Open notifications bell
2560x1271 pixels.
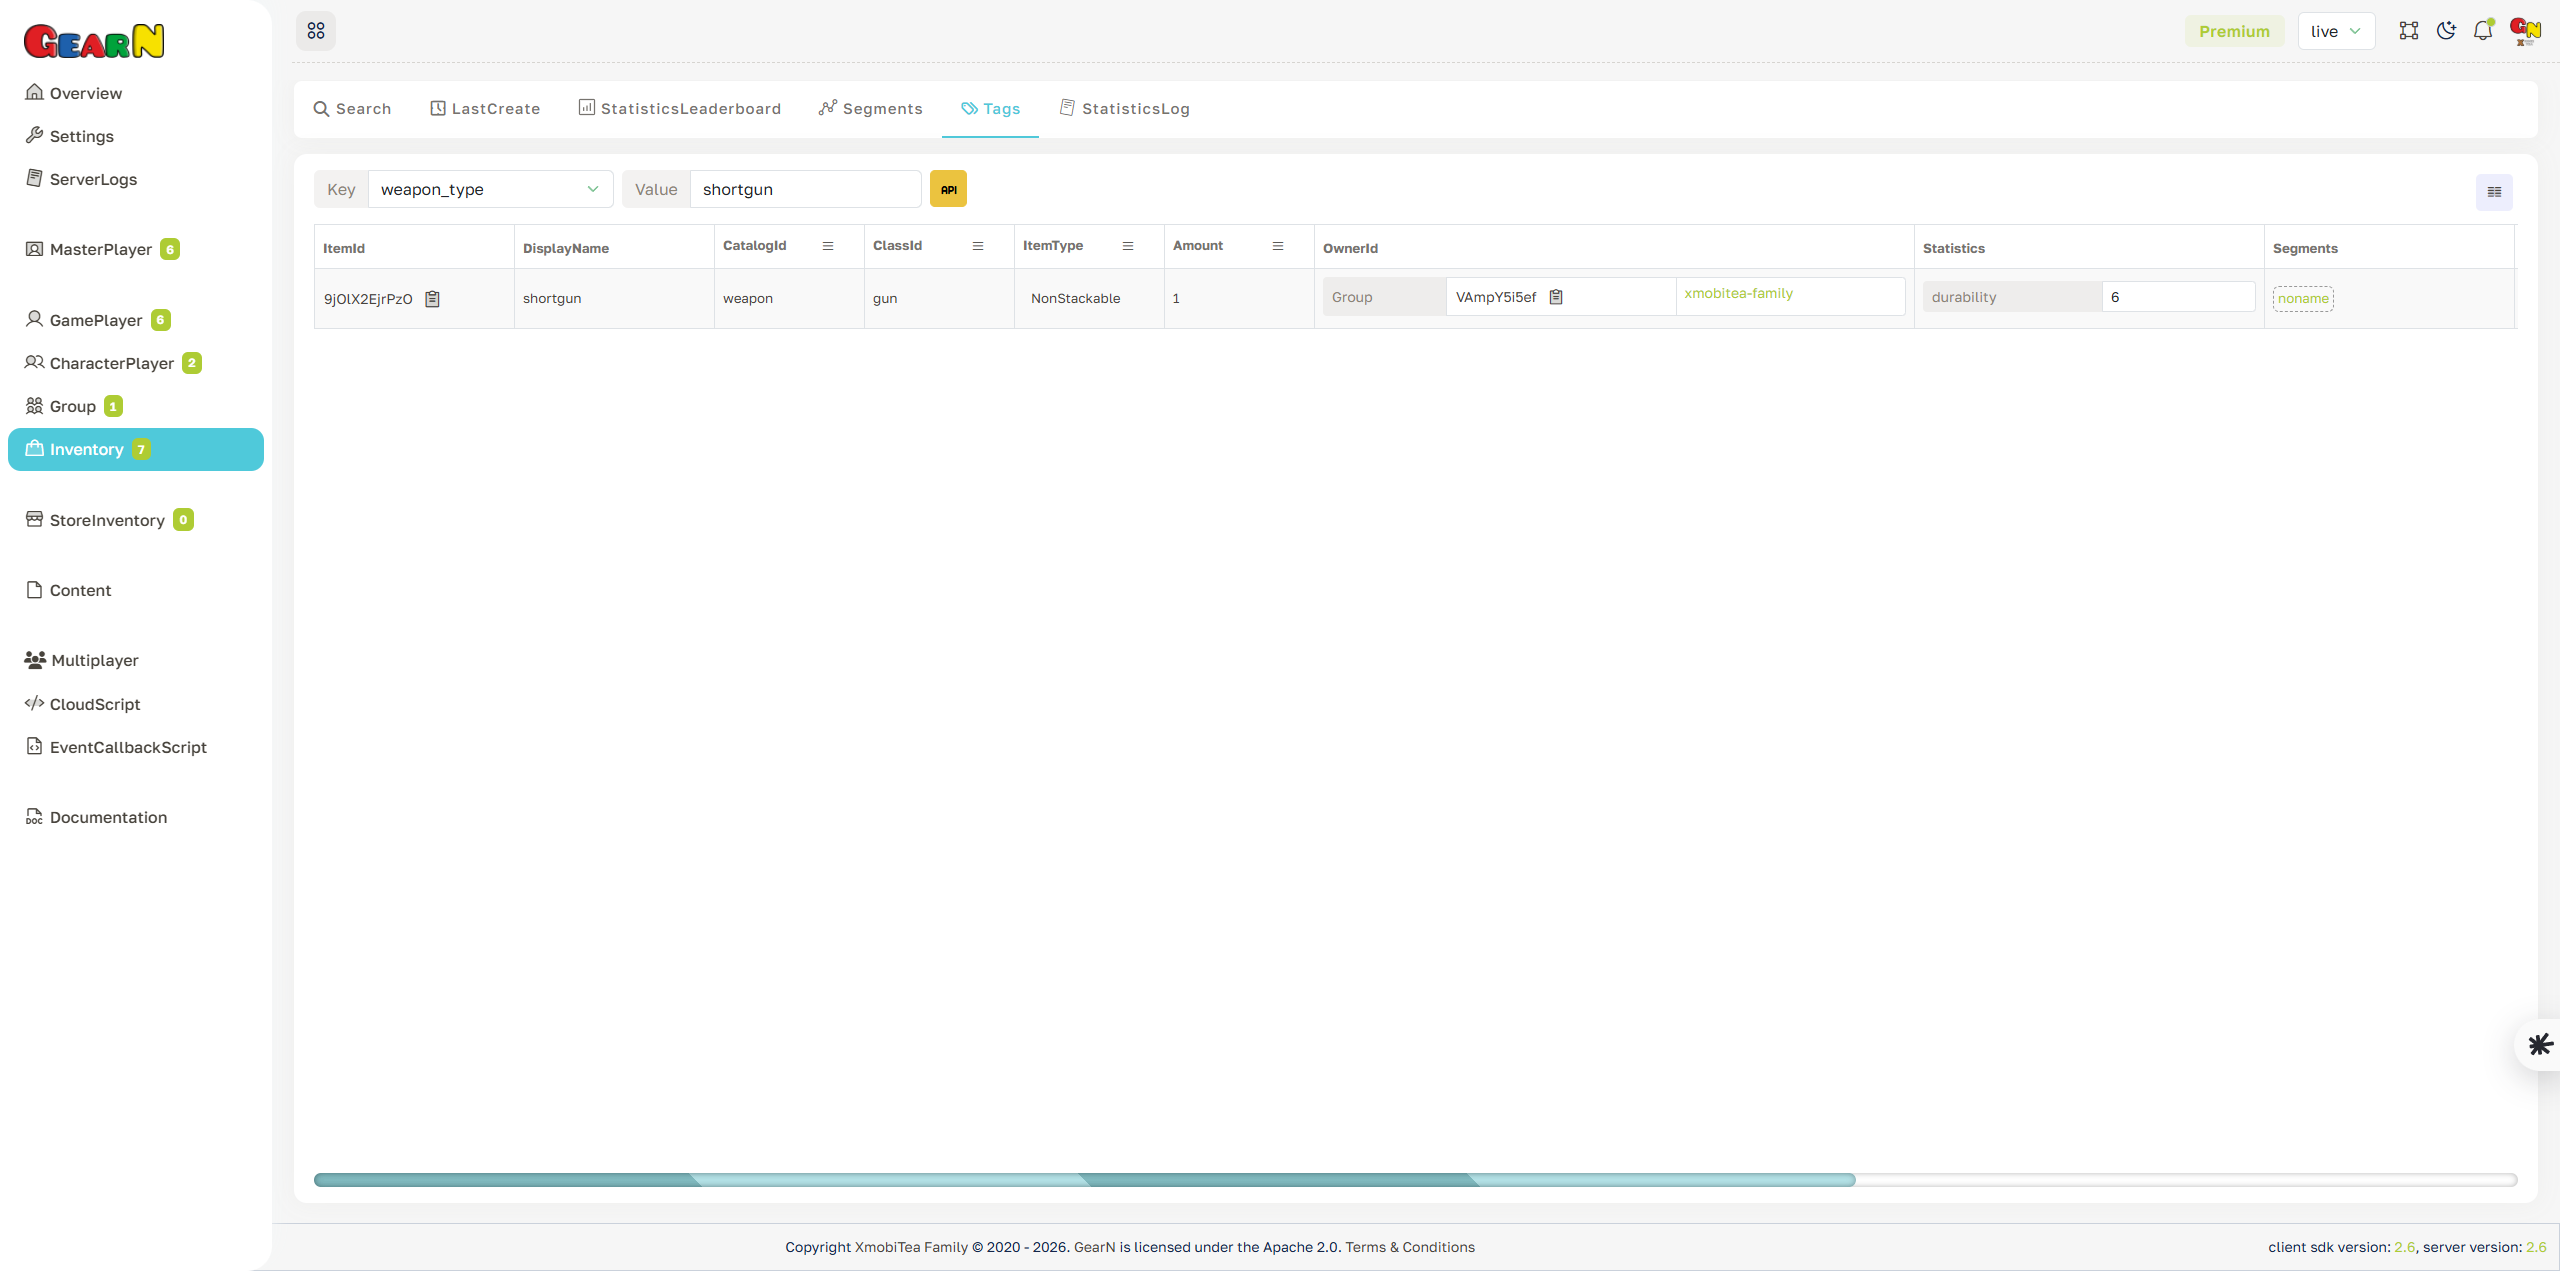click(x=2483, y=30)
